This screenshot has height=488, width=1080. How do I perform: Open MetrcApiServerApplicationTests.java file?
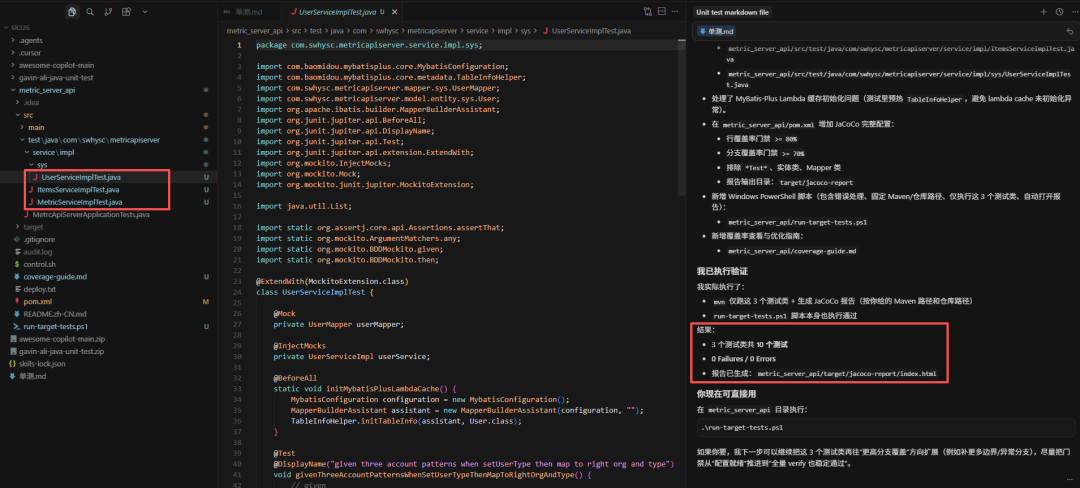click(x=91, y=214)
